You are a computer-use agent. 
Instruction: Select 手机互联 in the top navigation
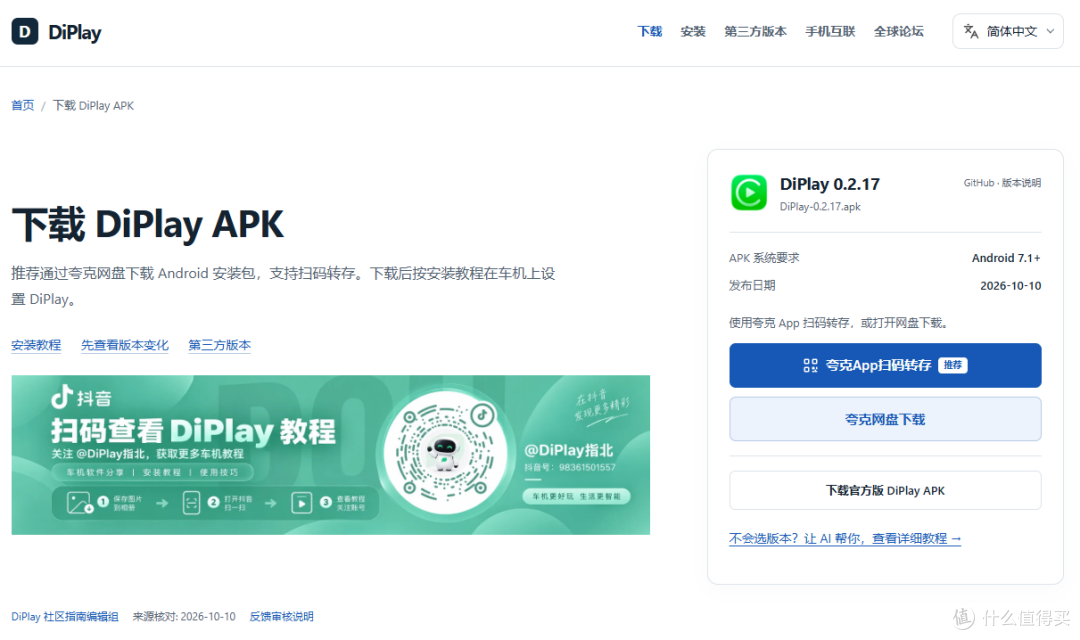pos(830,32)
